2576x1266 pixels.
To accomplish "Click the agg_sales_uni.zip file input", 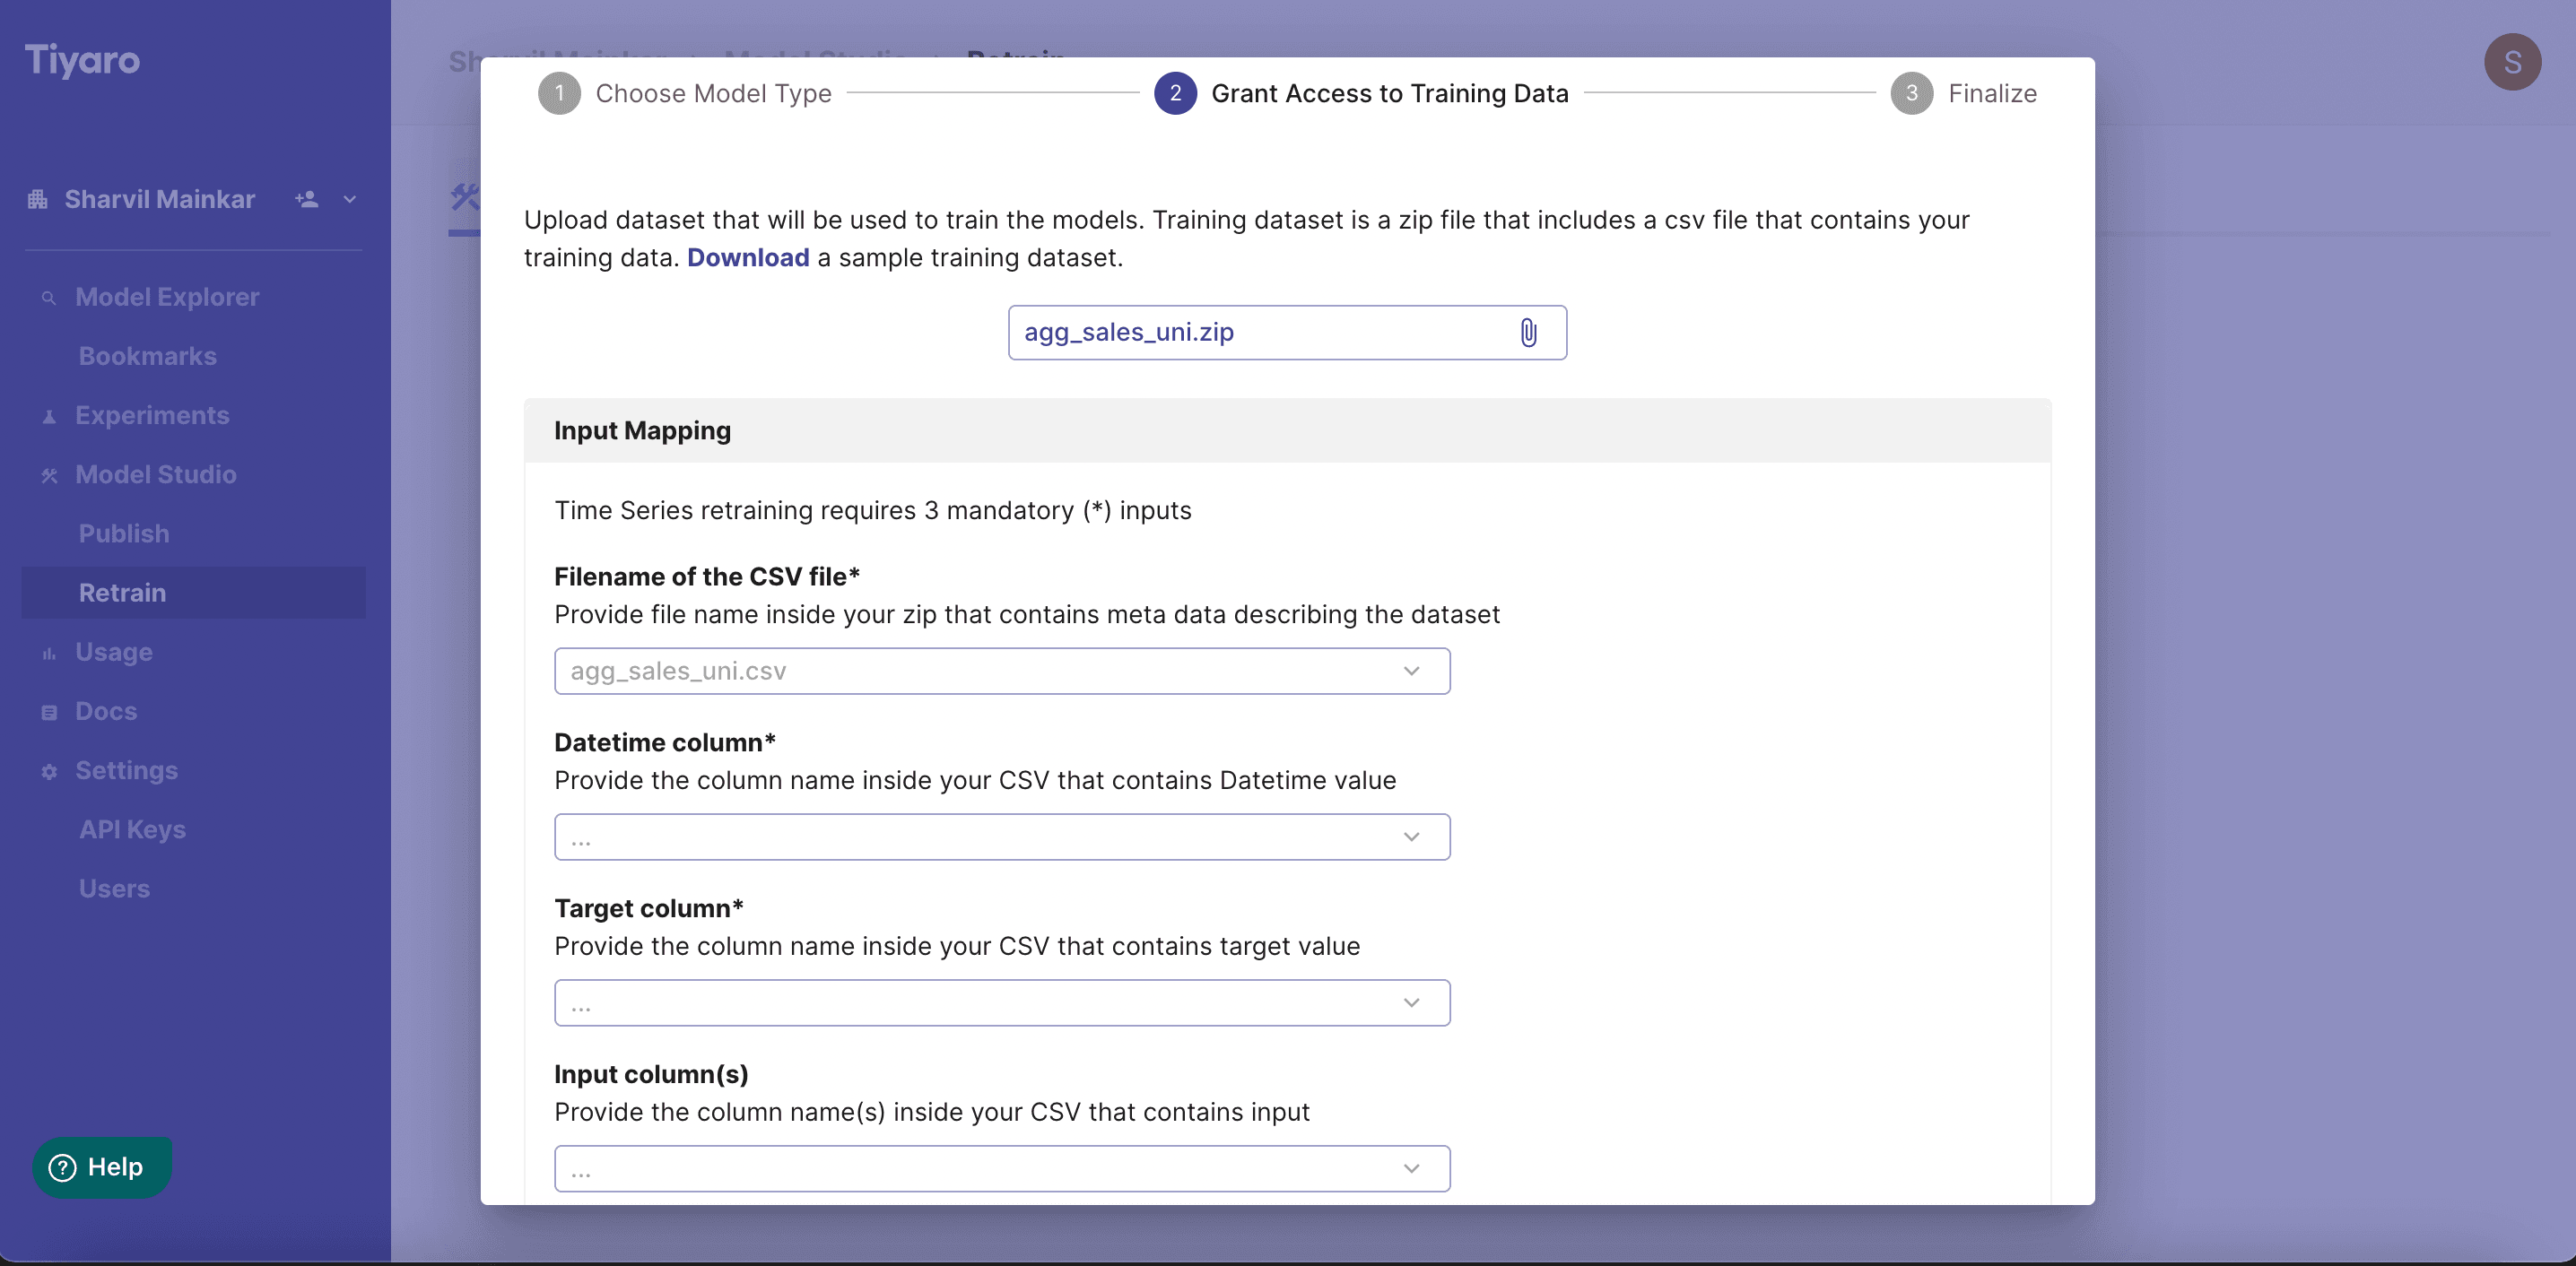I will (1287, 332).
